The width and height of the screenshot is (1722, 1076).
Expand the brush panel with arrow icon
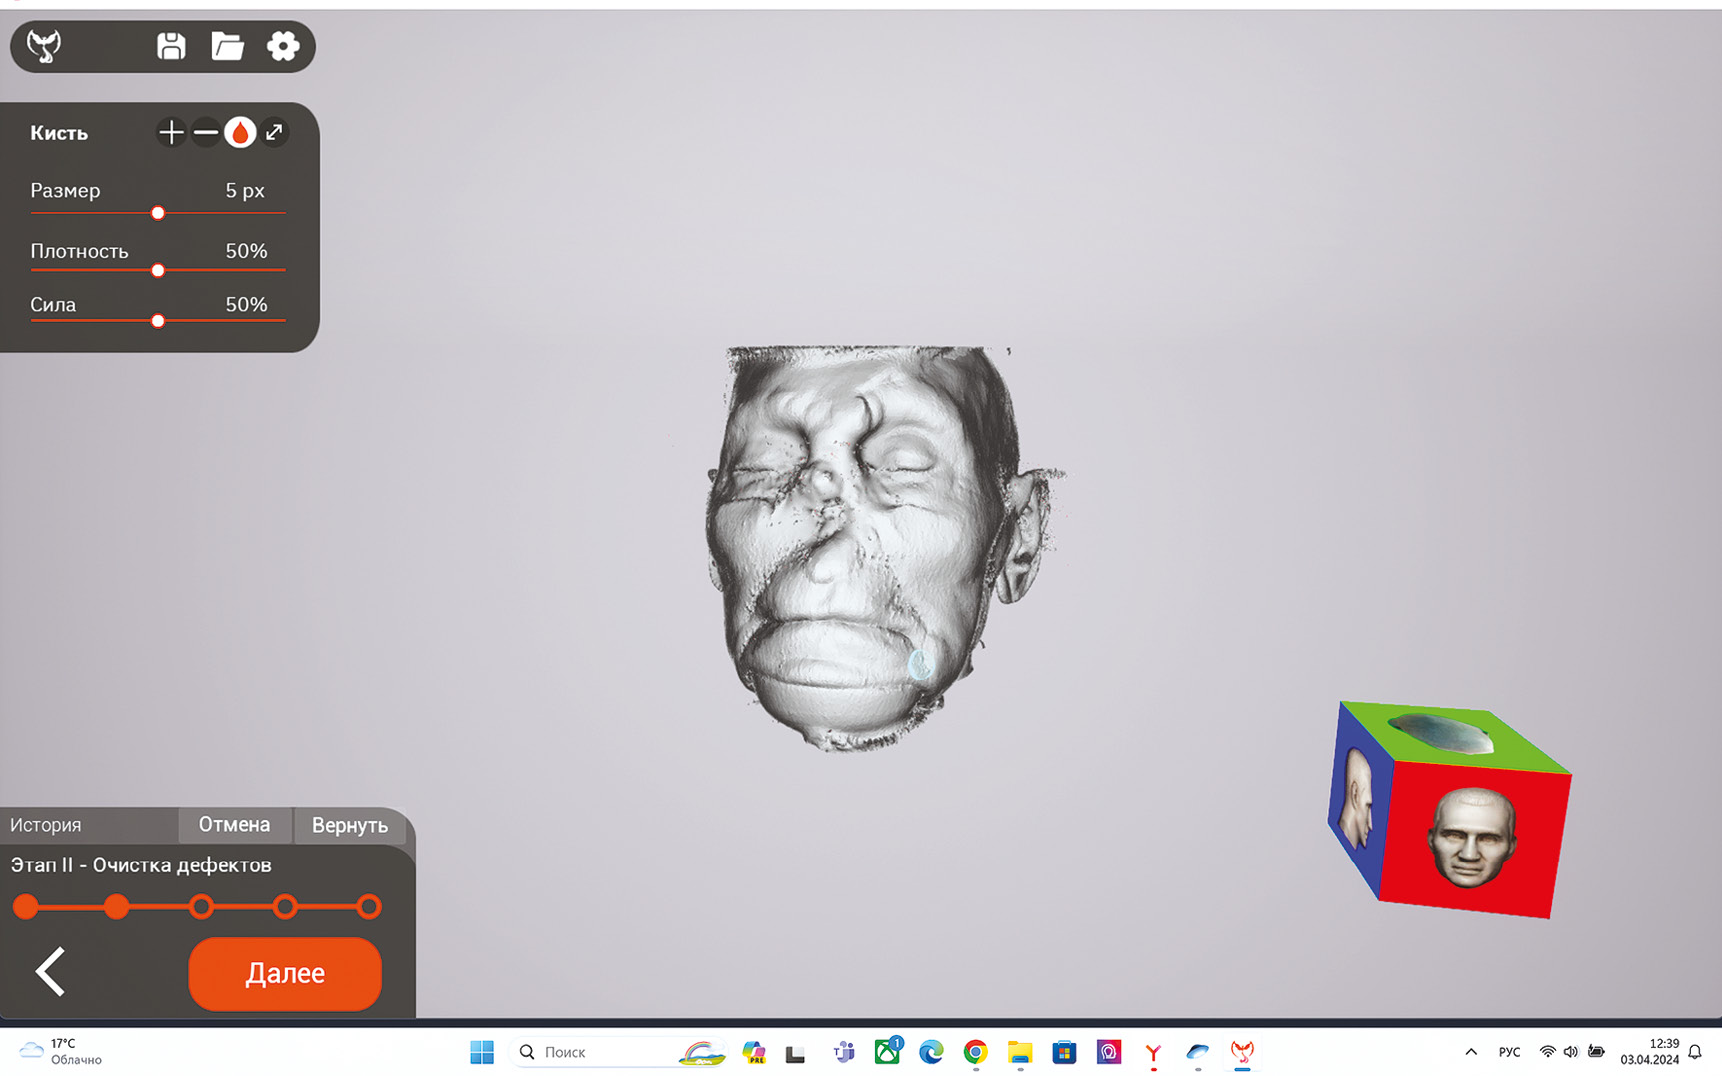click(275, 132)
